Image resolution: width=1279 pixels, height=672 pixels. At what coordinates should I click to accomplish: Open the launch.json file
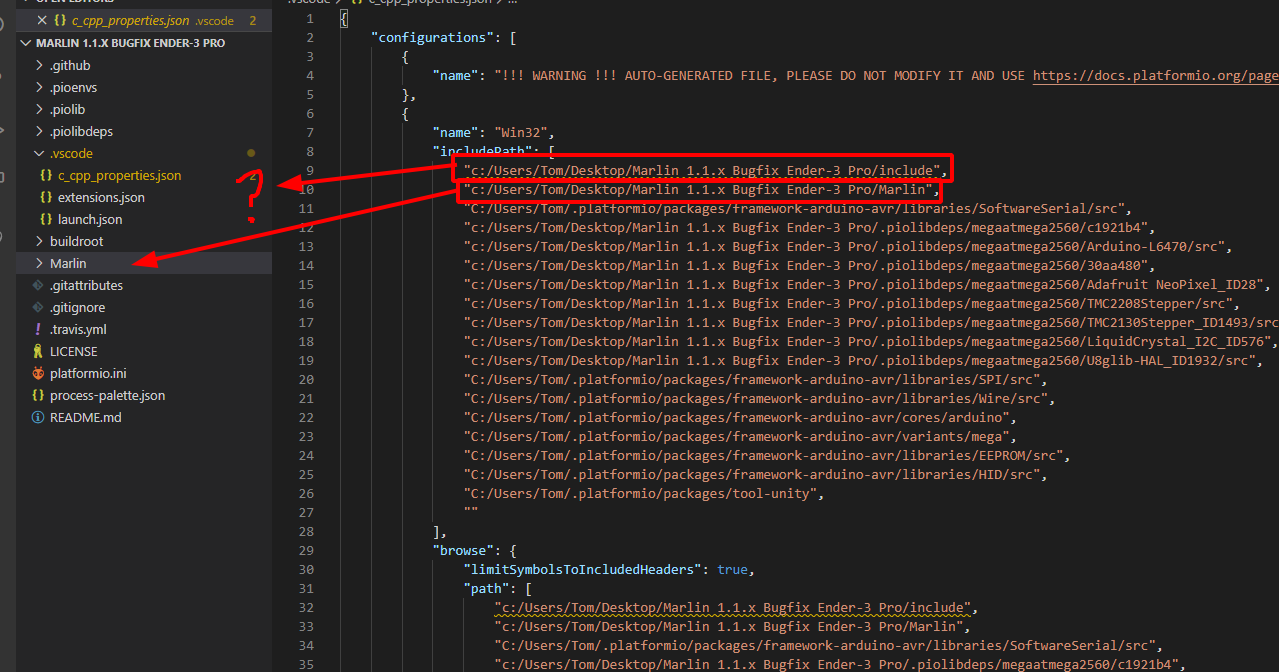click(x=90, y=219)
